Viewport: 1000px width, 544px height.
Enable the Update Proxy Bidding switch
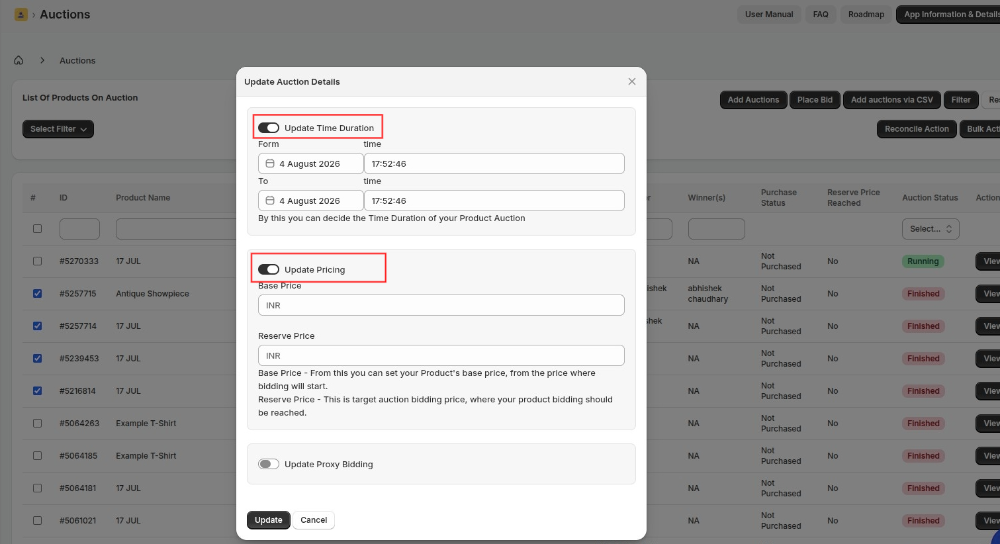pos(268,464)
